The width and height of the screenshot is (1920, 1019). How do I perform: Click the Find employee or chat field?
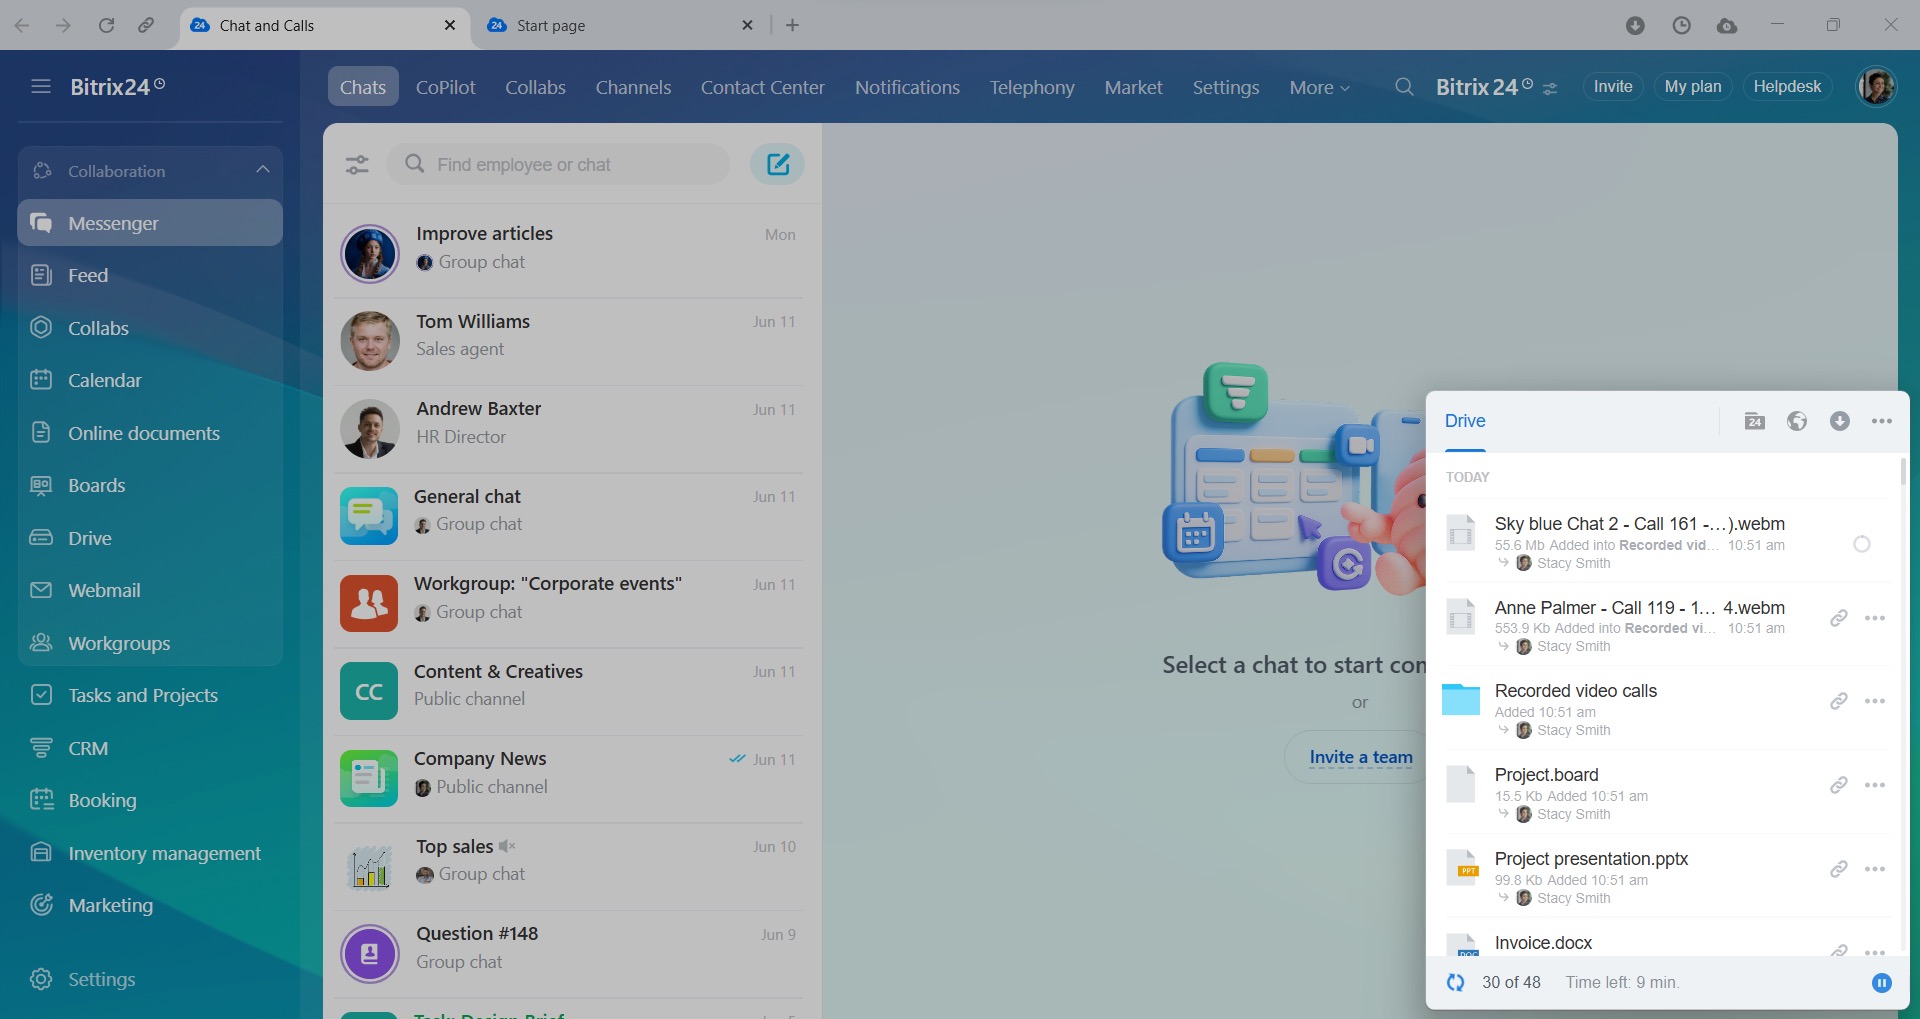tap(570, 164)
